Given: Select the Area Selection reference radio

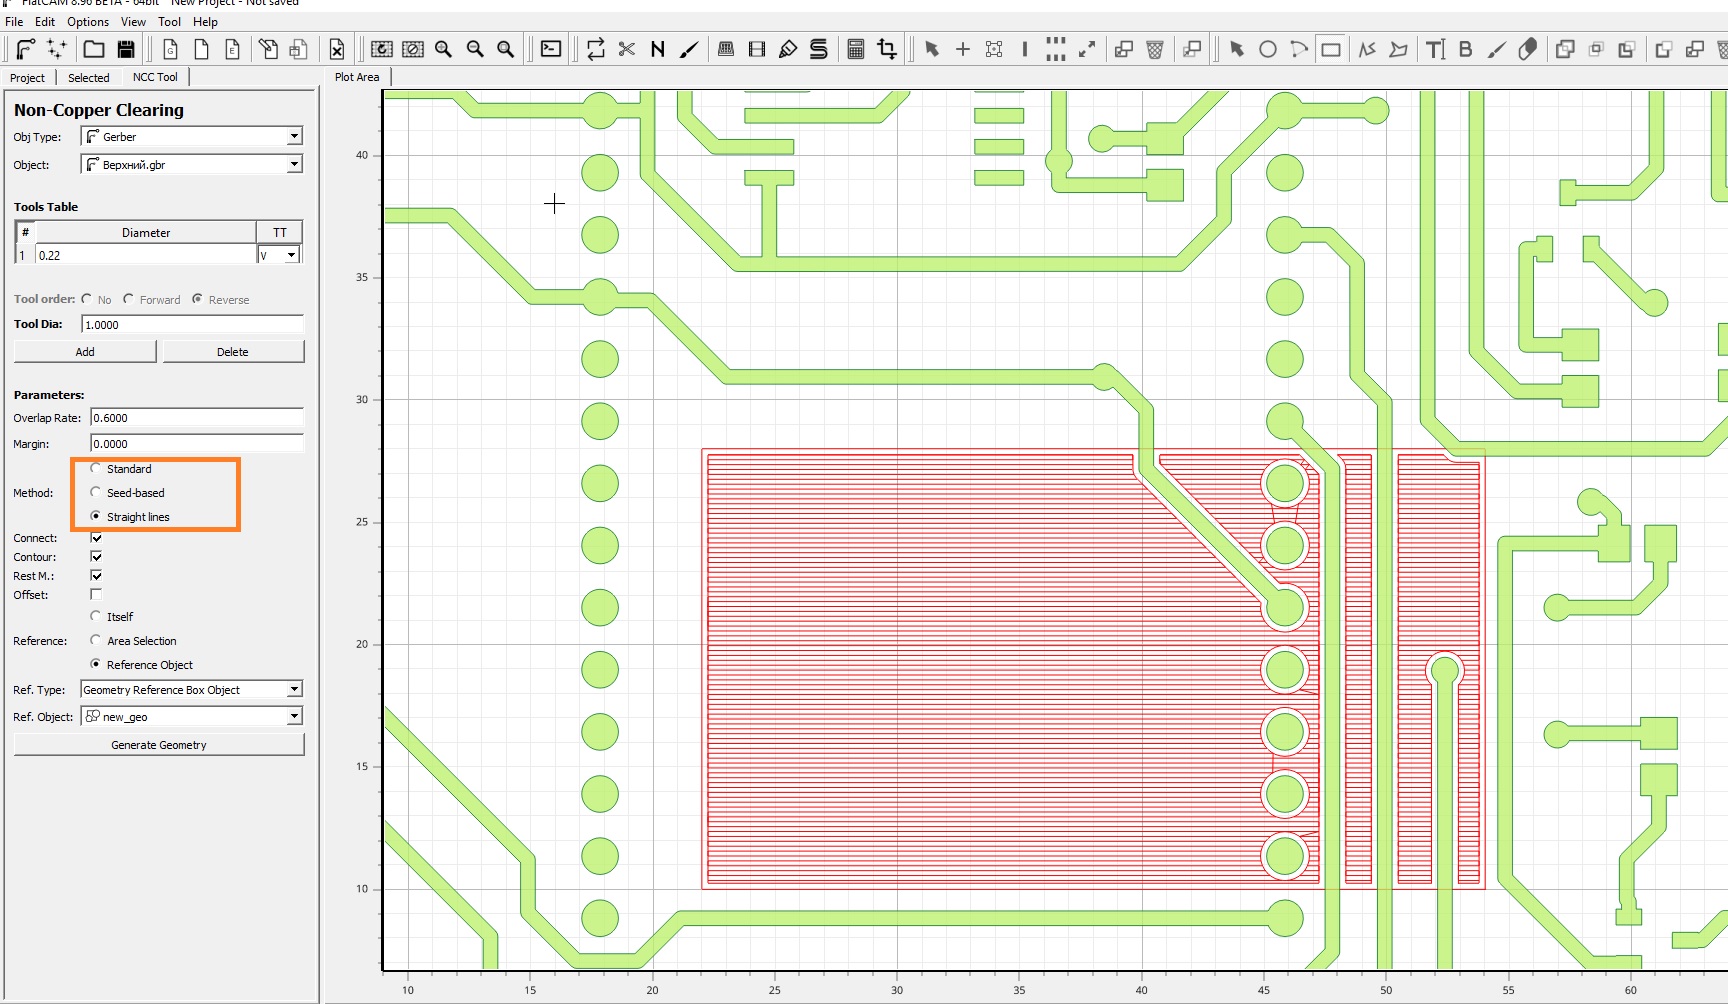Looking at the screenshot, I should 96,640.
